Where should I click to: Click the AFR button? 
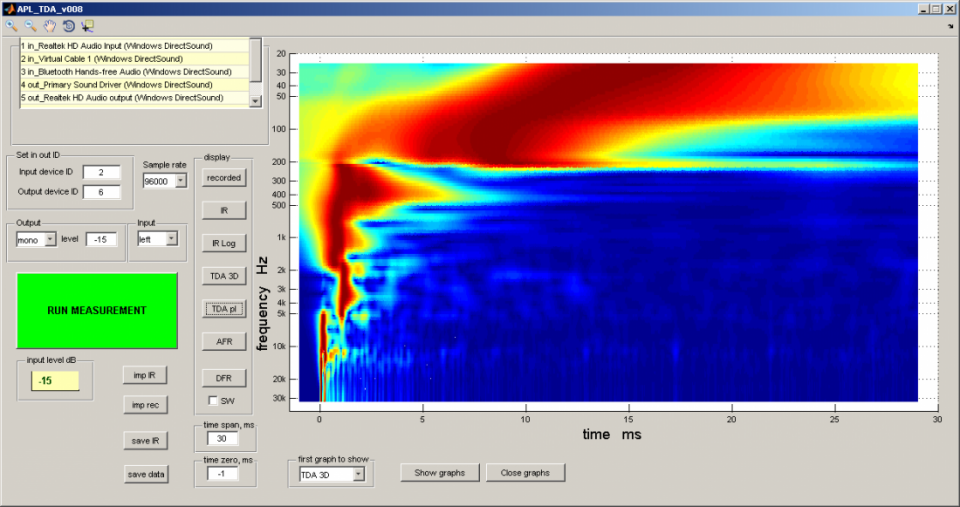pyautogui.click(x=224, y=341)
